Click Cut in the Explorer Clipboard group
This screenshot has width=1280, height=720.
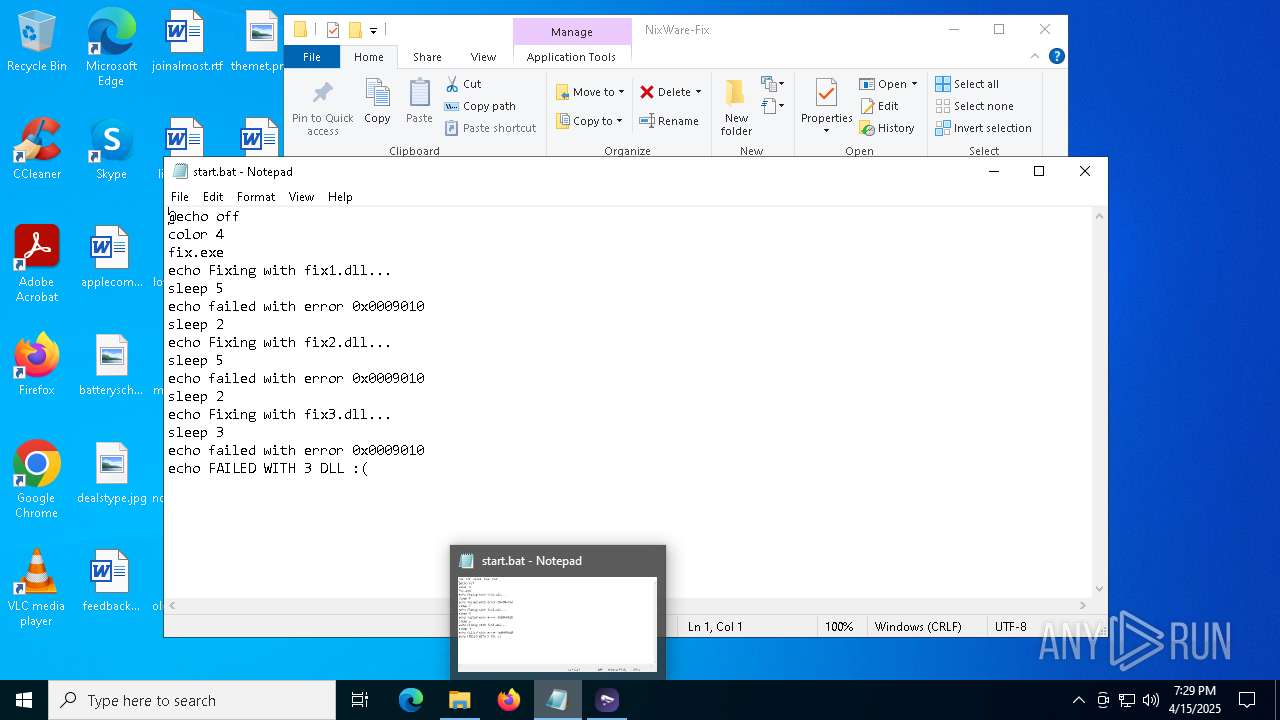tap(463, 84)
